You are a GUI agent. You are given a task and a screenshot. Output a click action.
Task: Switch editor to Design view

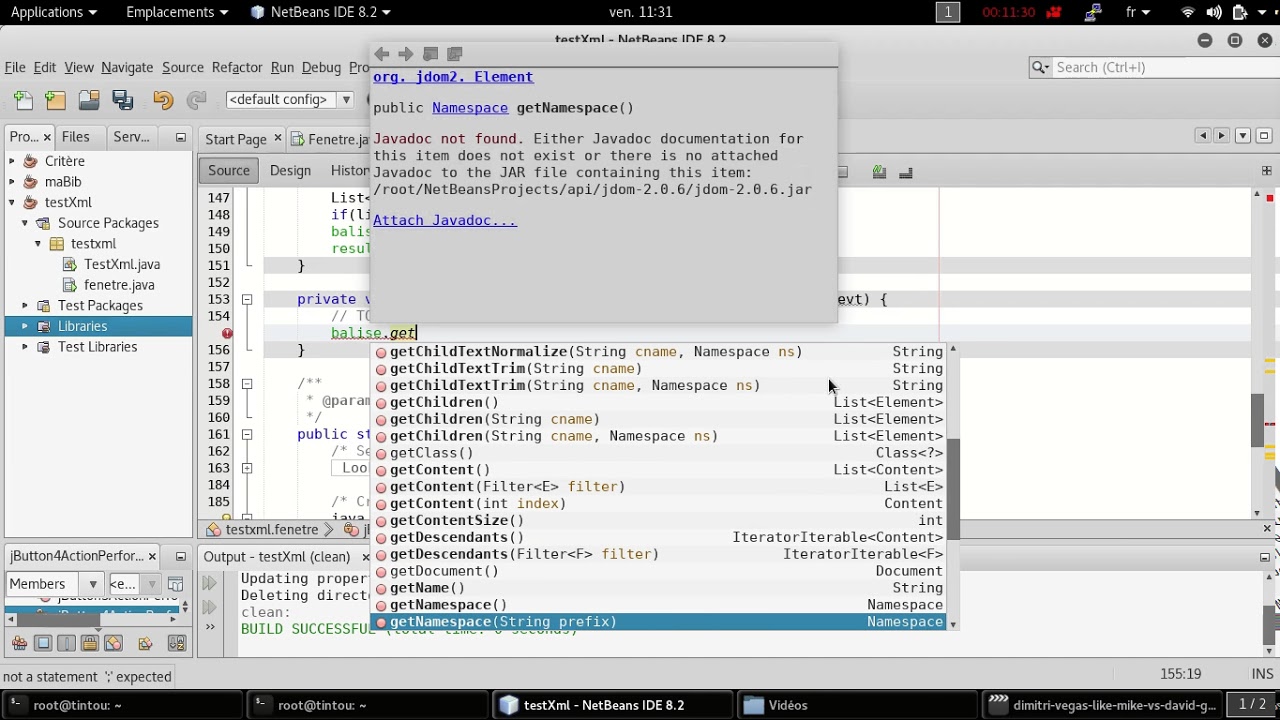290,170
